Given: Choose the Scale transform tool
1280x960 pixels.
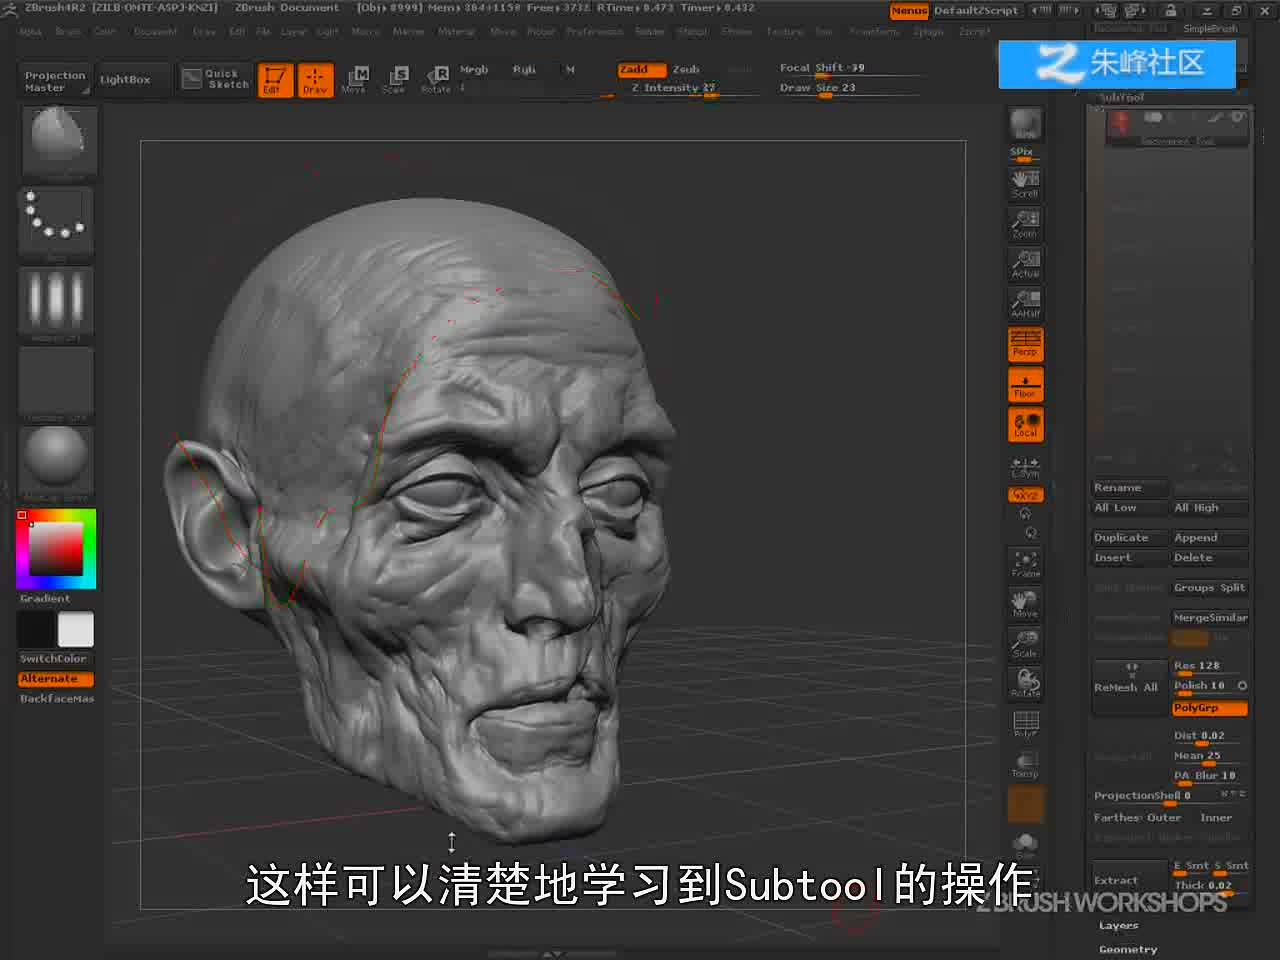Looking at the screenshot, I should pyautogui.click(x=394, y=80).
